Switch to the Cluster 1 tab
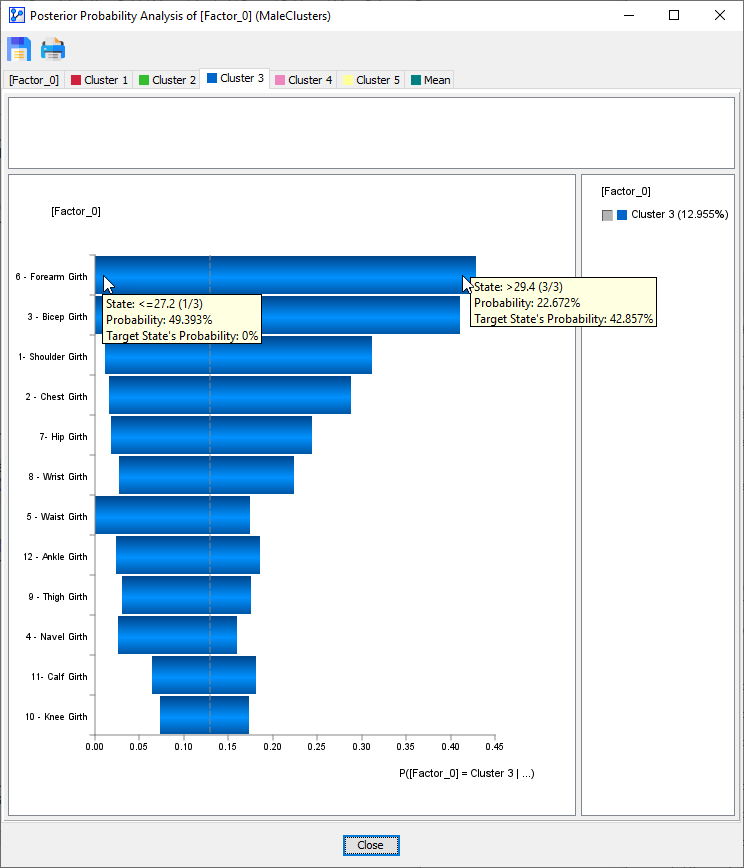The image size is (744, 868). (99, 80)
